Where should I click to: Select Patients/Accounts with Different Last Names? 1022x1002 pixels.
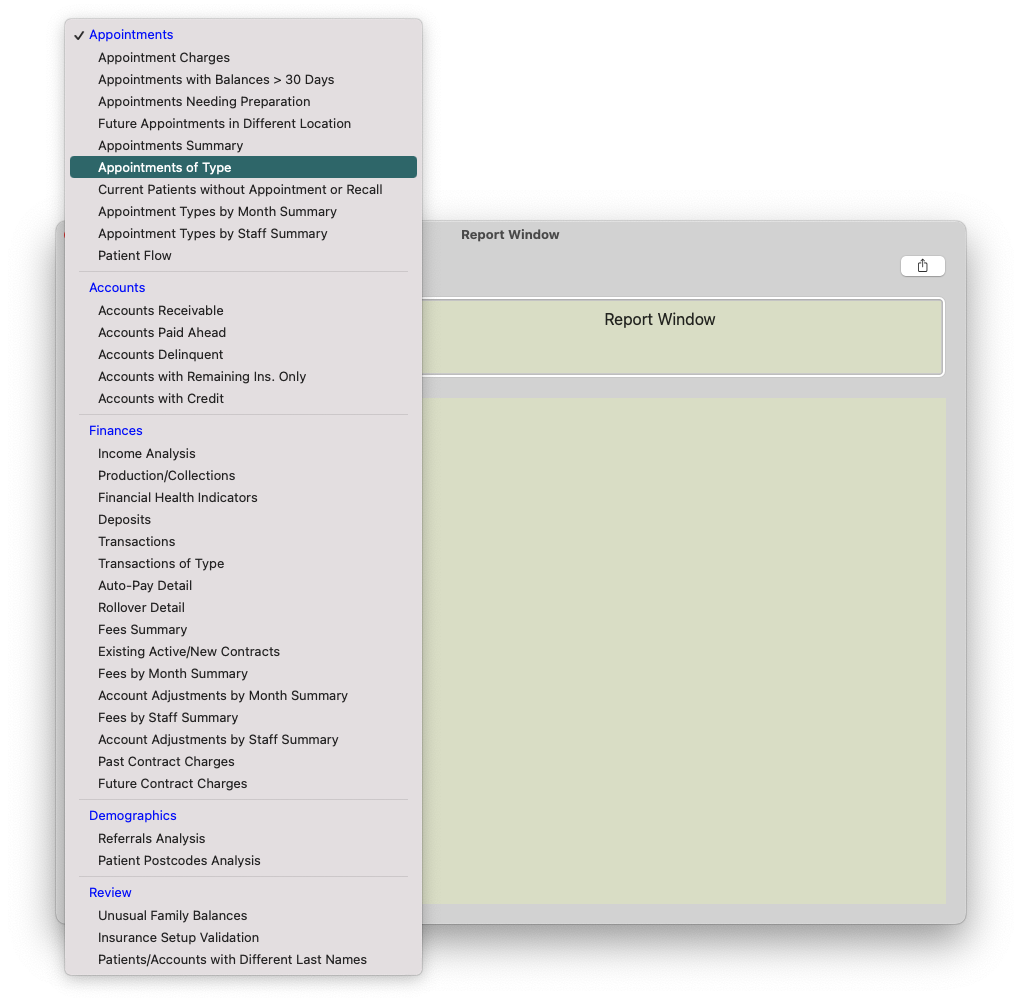pos(232,960)
